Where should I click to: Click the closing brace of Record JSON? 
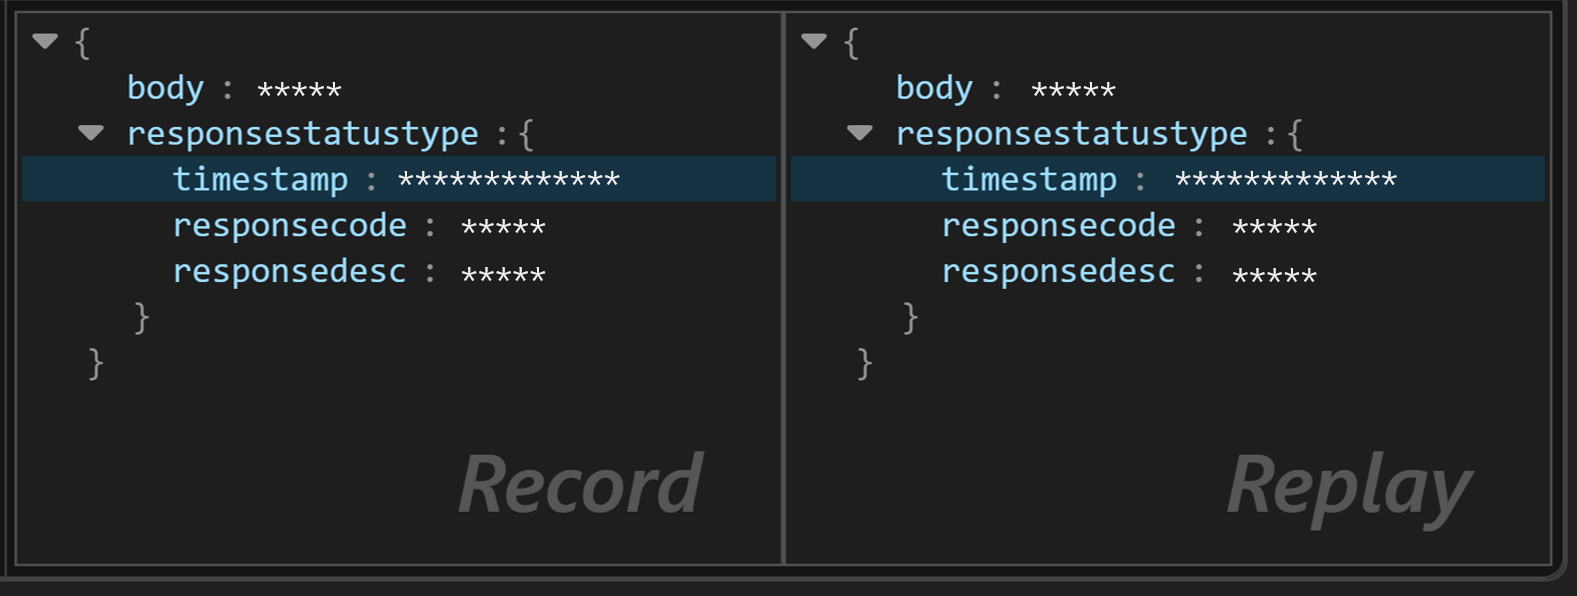click(x=93, y=362)
